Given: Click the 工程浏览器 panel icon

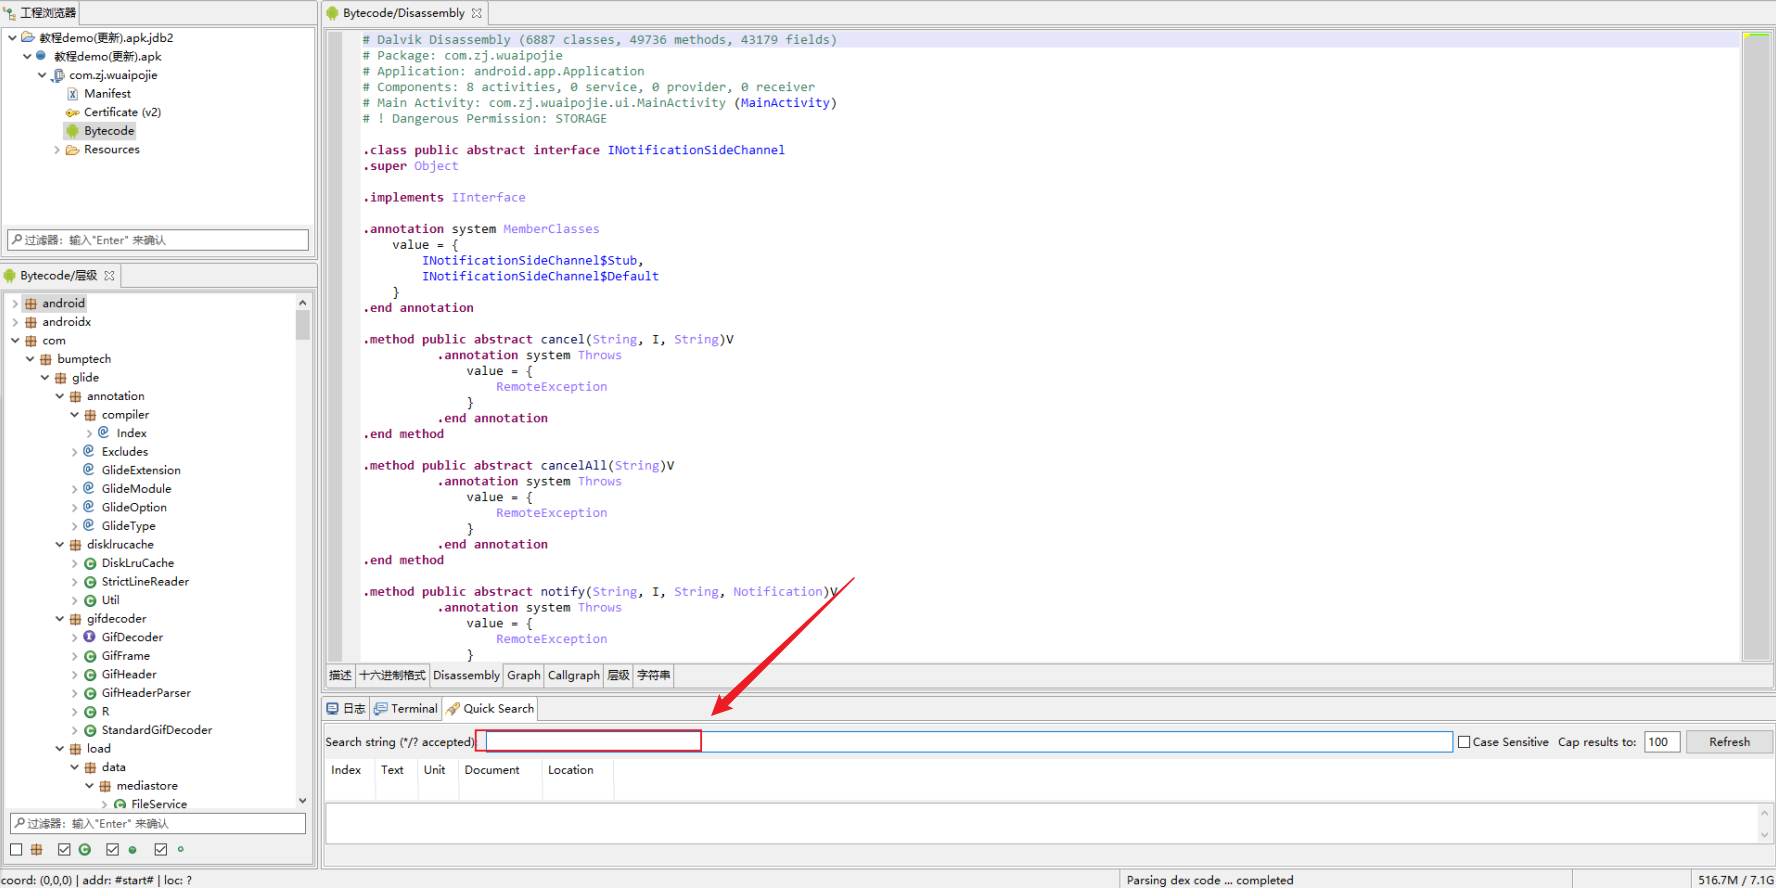Looking at the screenshot, I should click(x=10, y=13).
